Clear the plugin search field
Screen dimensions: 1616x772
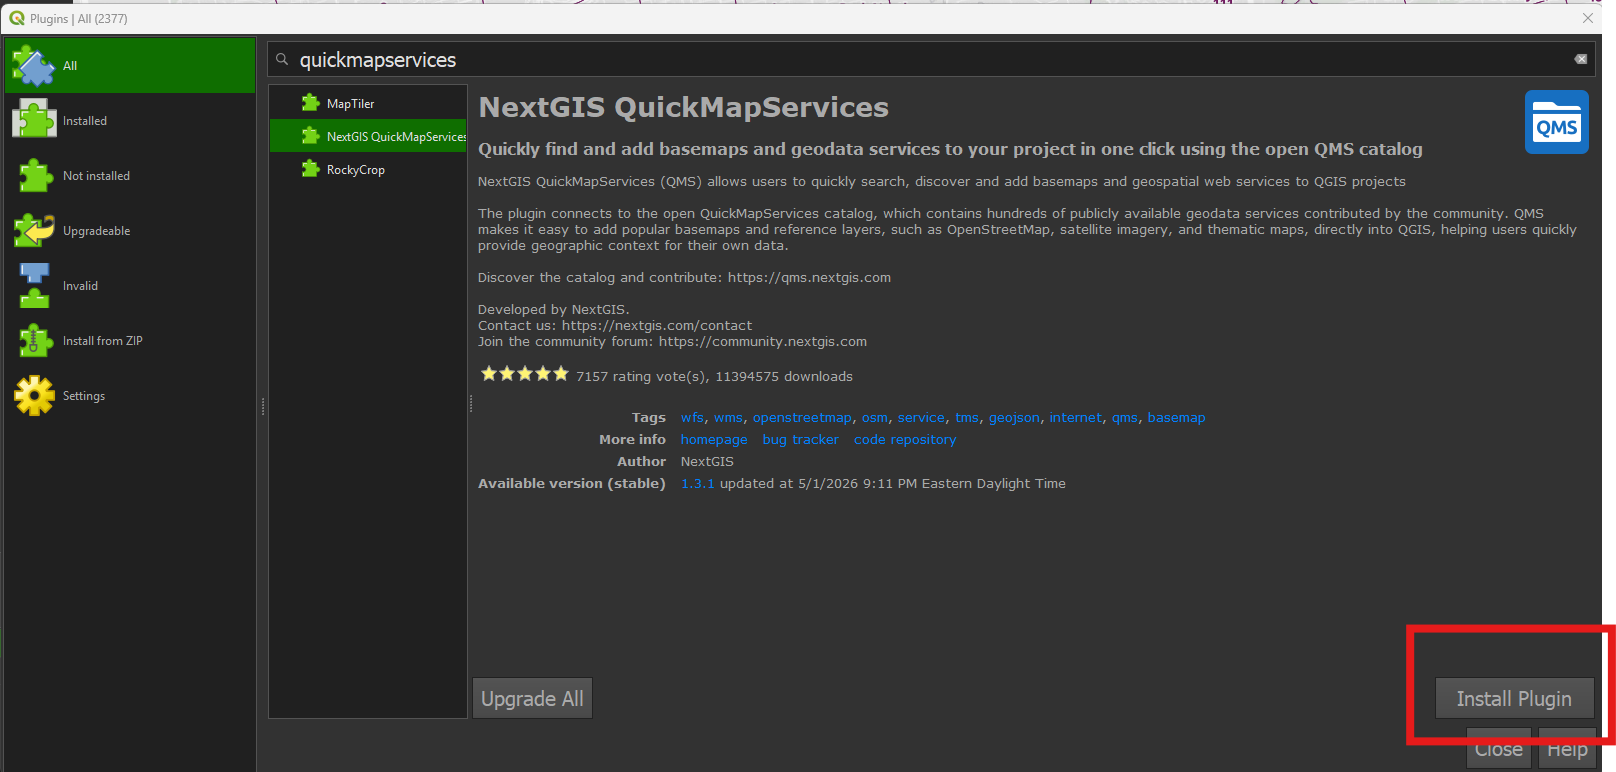[1581, 59]
